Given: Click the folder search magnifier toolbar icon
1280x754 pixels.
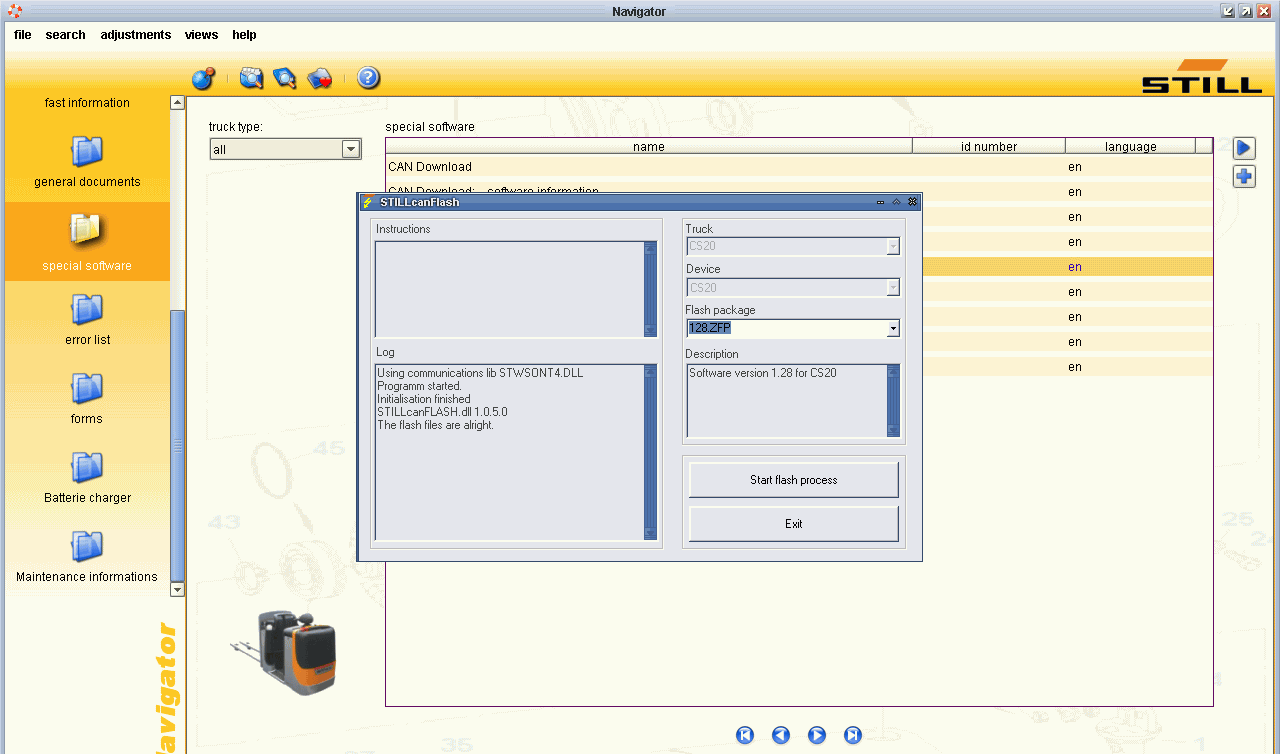Looking at the screenshot, I should pos(251,78).
